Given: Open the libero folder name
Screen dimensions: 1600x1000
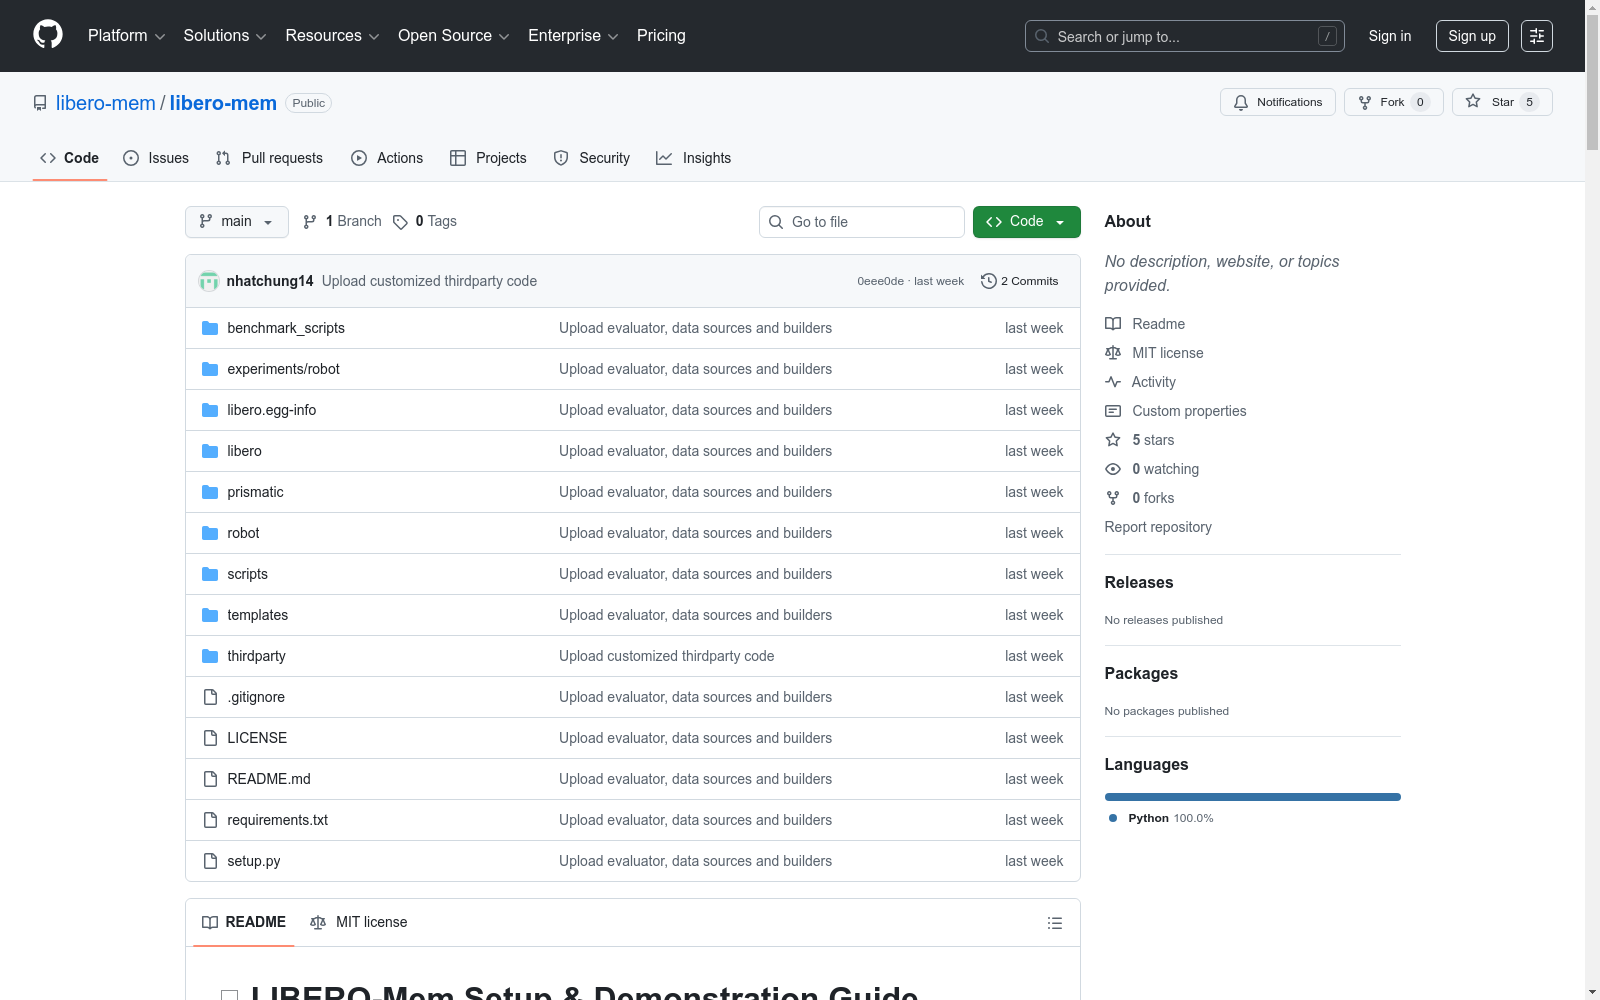Looking at the screenshot, I should coord(244,451).
